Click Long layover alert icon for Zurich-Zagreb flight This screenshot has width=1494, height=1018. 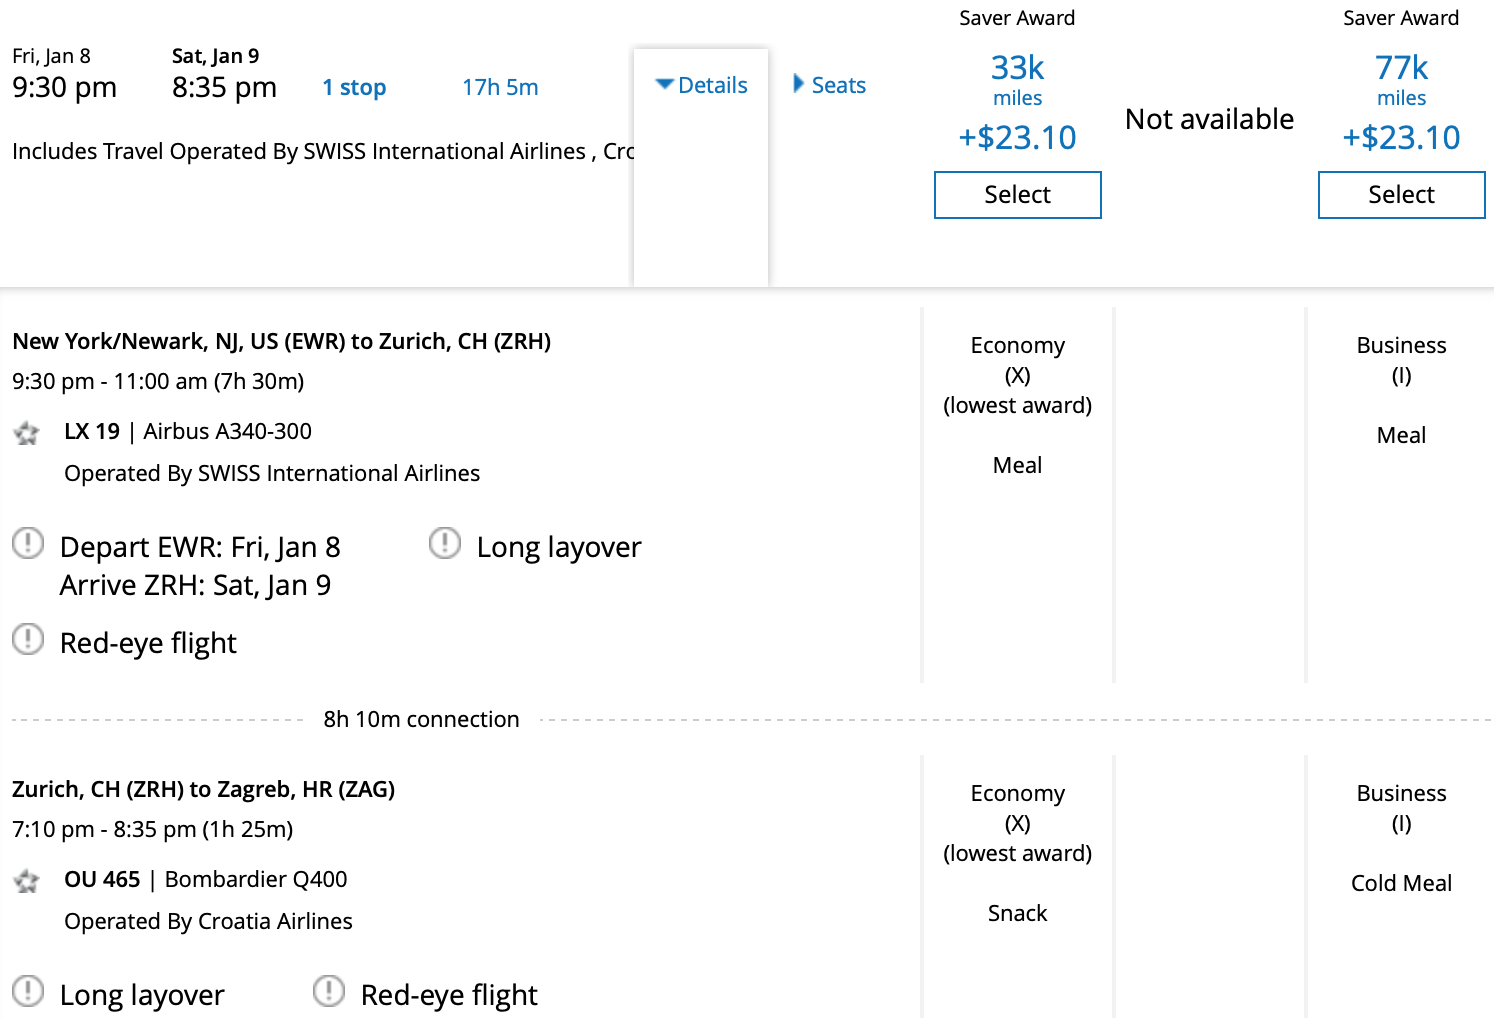coord(28,991)
